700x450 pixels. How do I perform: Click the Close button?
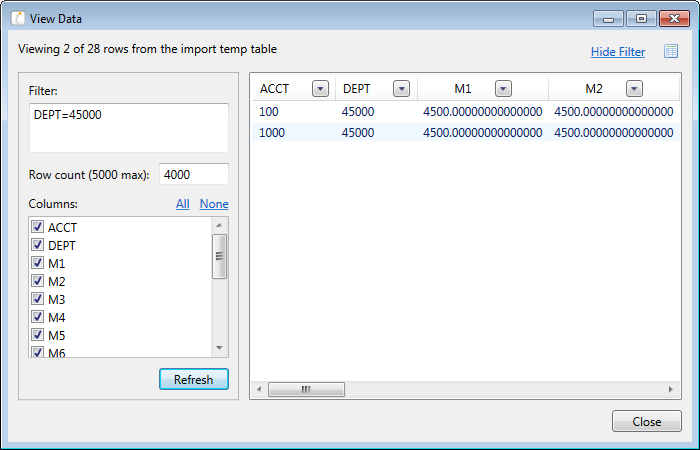[646, 421]
